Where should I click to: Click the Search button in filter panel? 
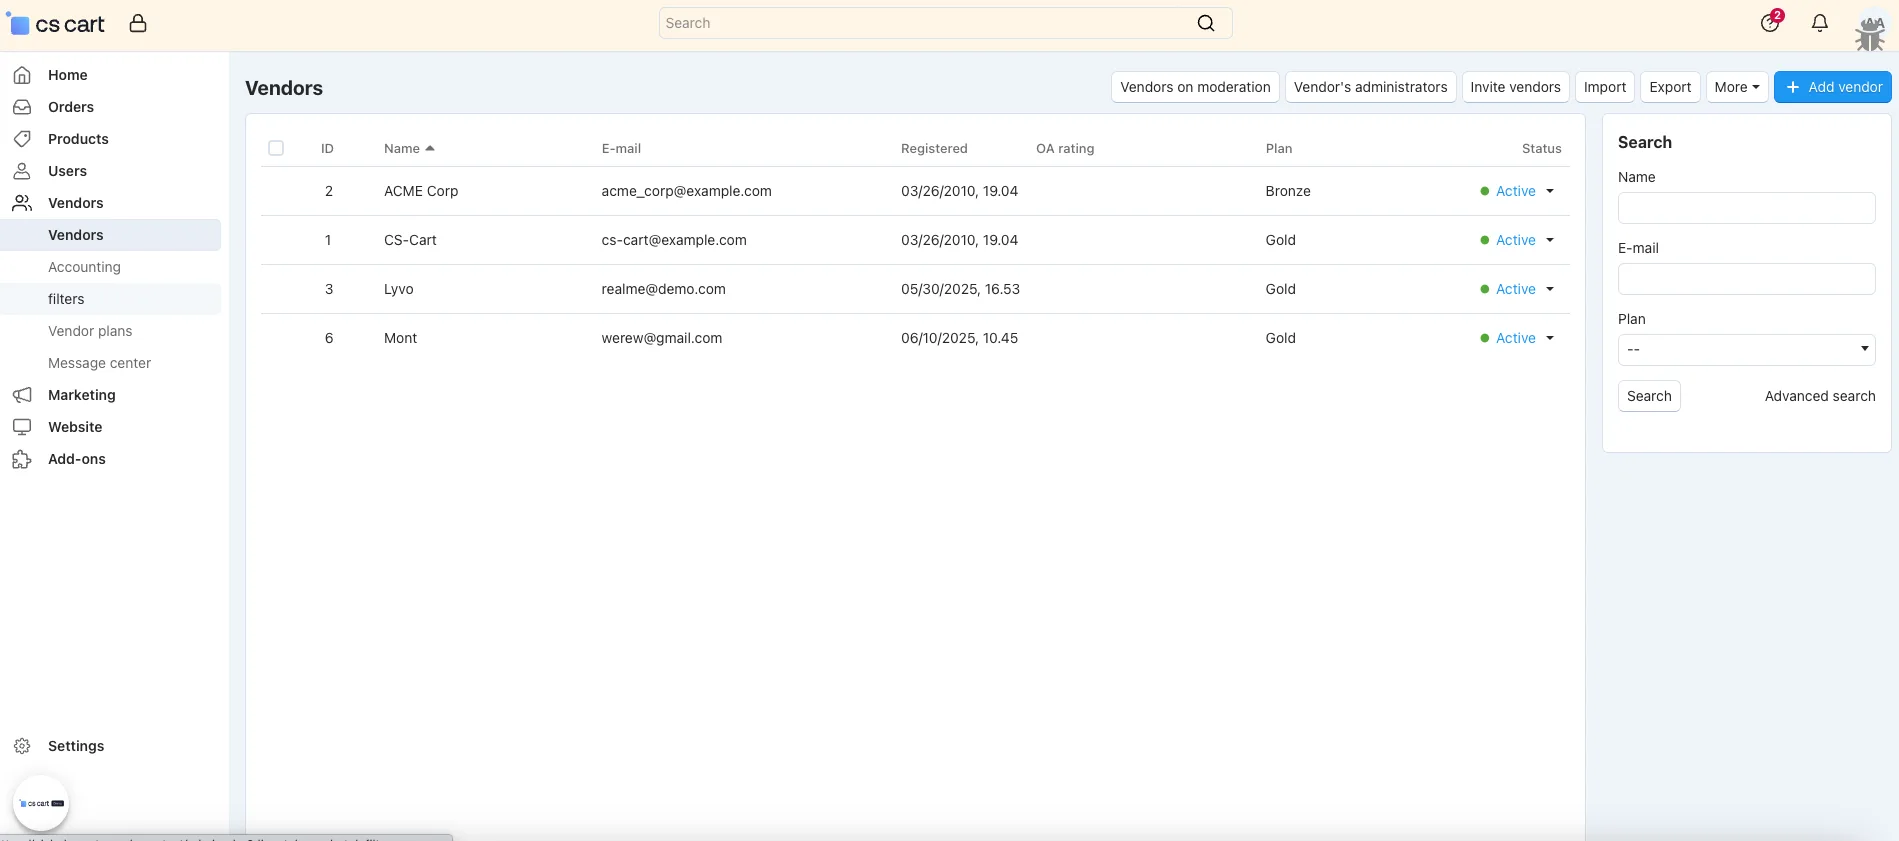(x=1649, y=396)
